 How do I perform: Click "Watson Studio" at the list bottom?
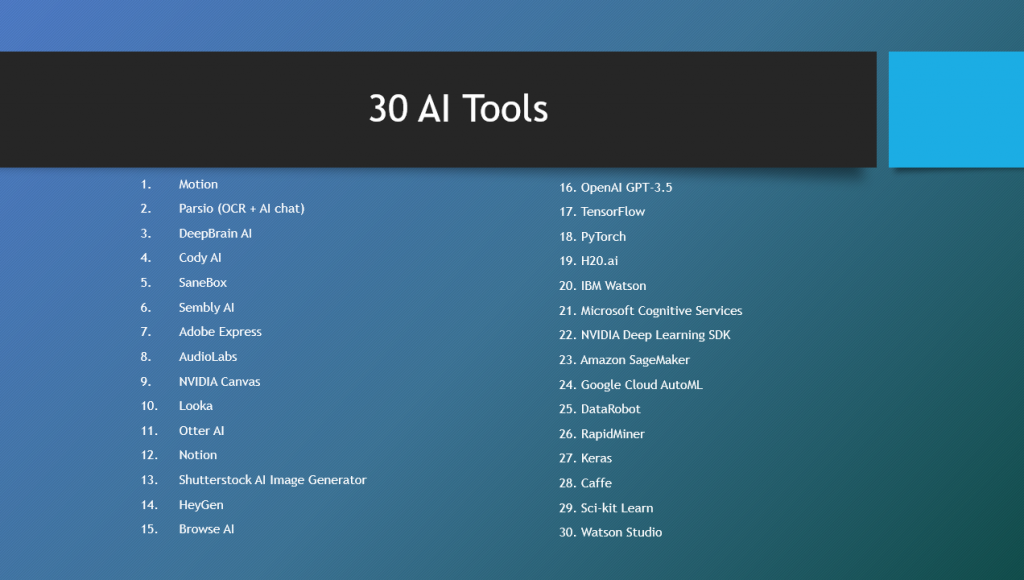621,532
